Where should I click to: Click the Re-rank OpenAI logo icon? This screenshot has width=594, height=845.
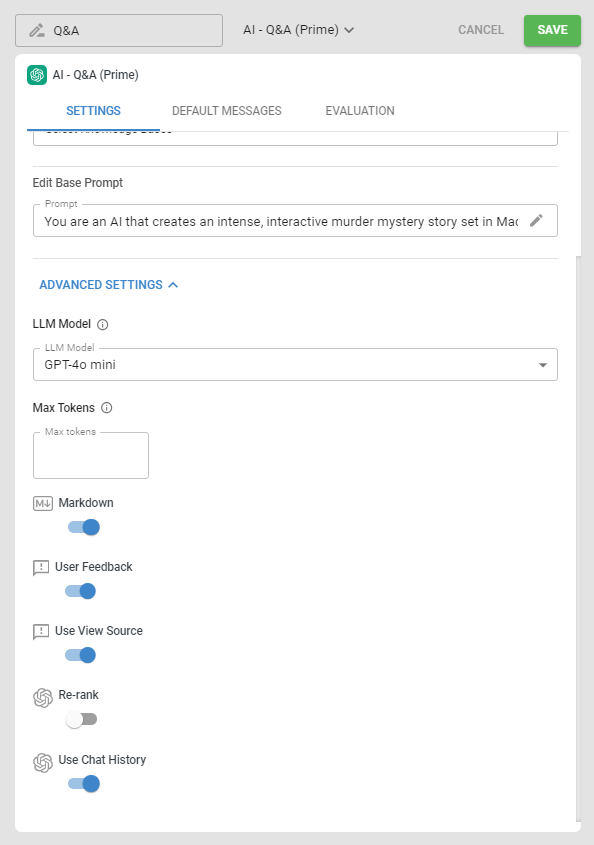tap(43, 697)
